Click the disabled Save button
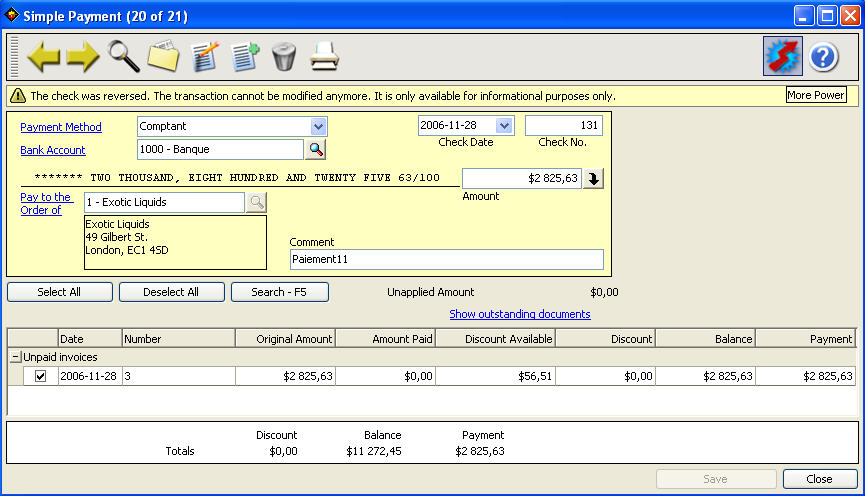The image size is (865, 496). coord(716,479)
